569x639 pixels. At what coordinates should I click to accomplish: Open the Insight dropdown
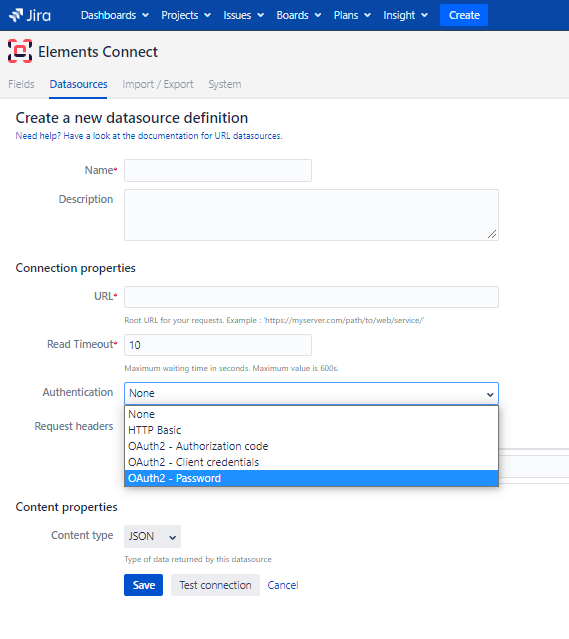pos(405,15)
